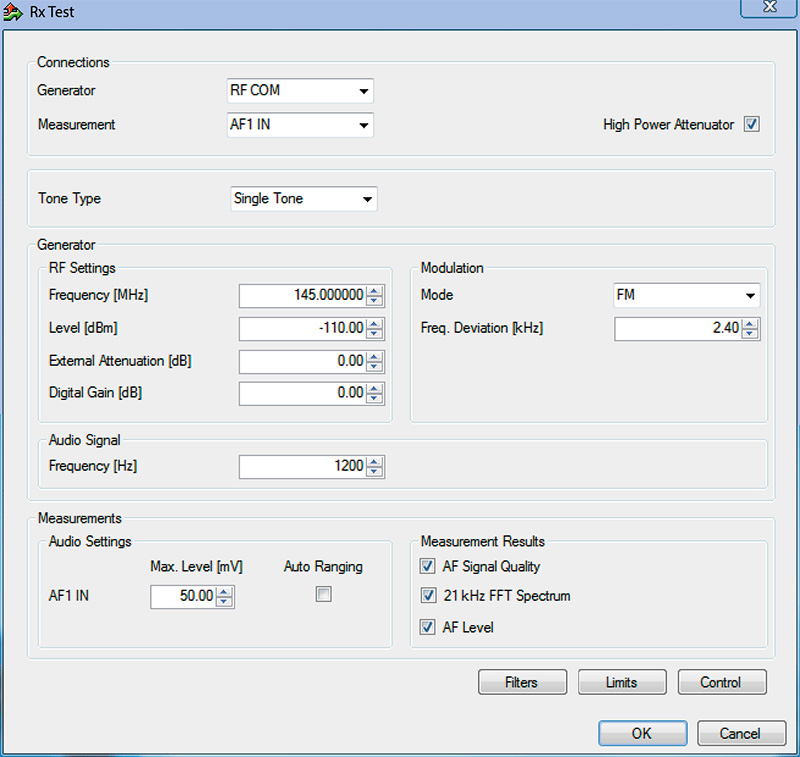Decrease Audio Signal Frequency with down arrow
The image size is (800, 757).
point(375,471)
